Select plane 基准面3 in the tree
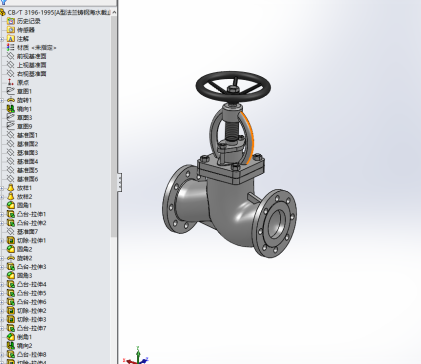 coord(27,153)
